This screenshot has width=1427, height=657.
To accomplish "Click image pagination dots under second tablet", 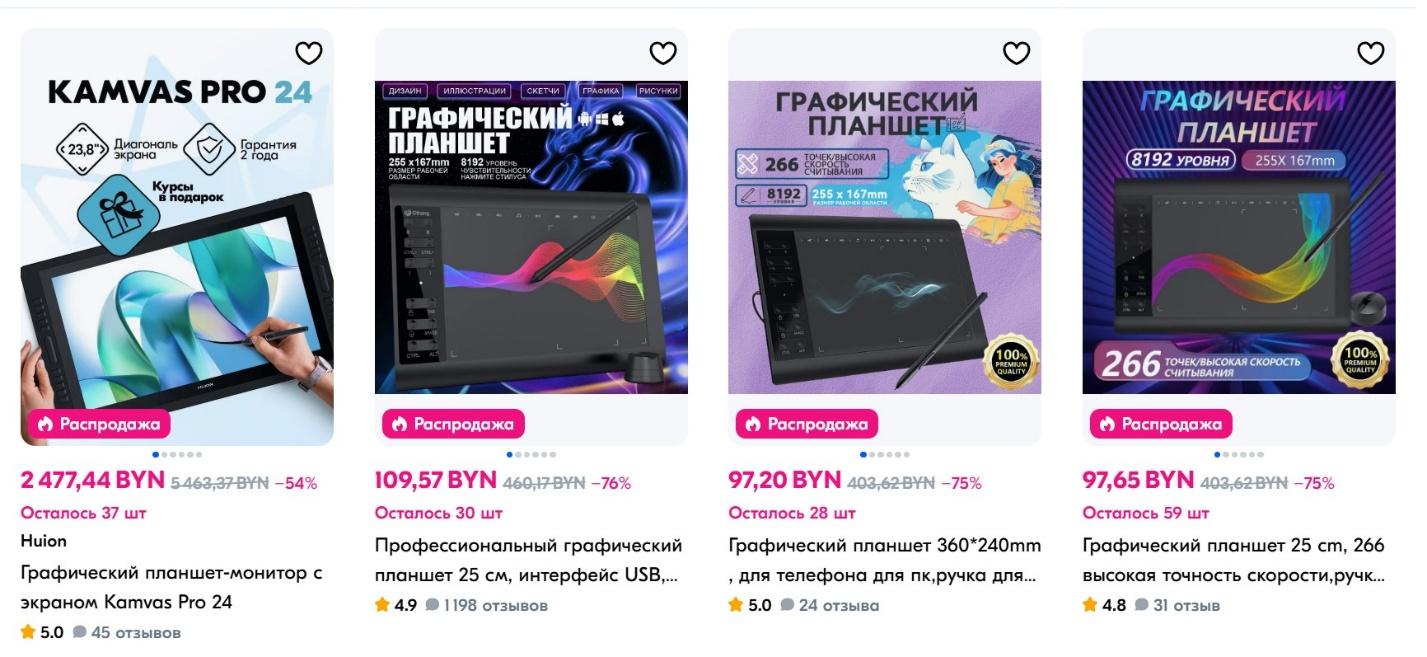I will pyautogui.click(x=532, y=454).
